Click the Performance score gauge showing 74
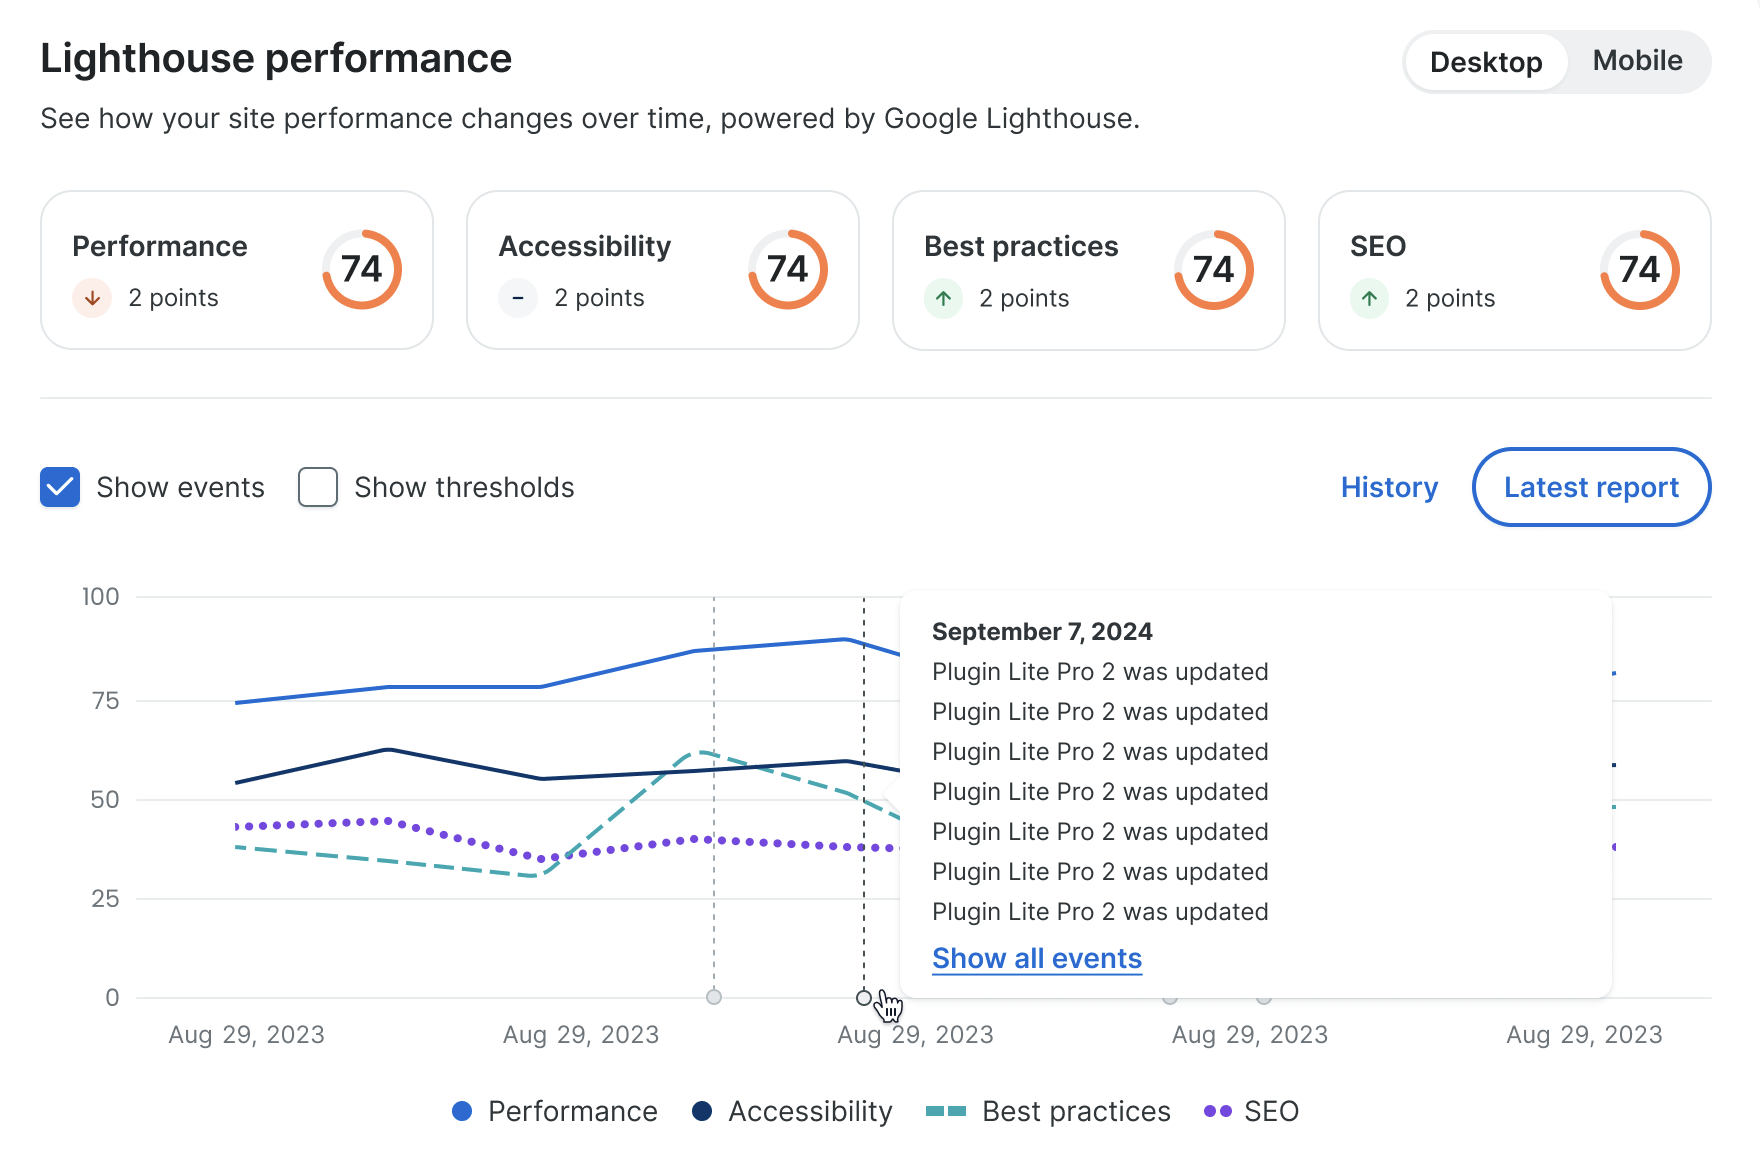 pos(362,268)
